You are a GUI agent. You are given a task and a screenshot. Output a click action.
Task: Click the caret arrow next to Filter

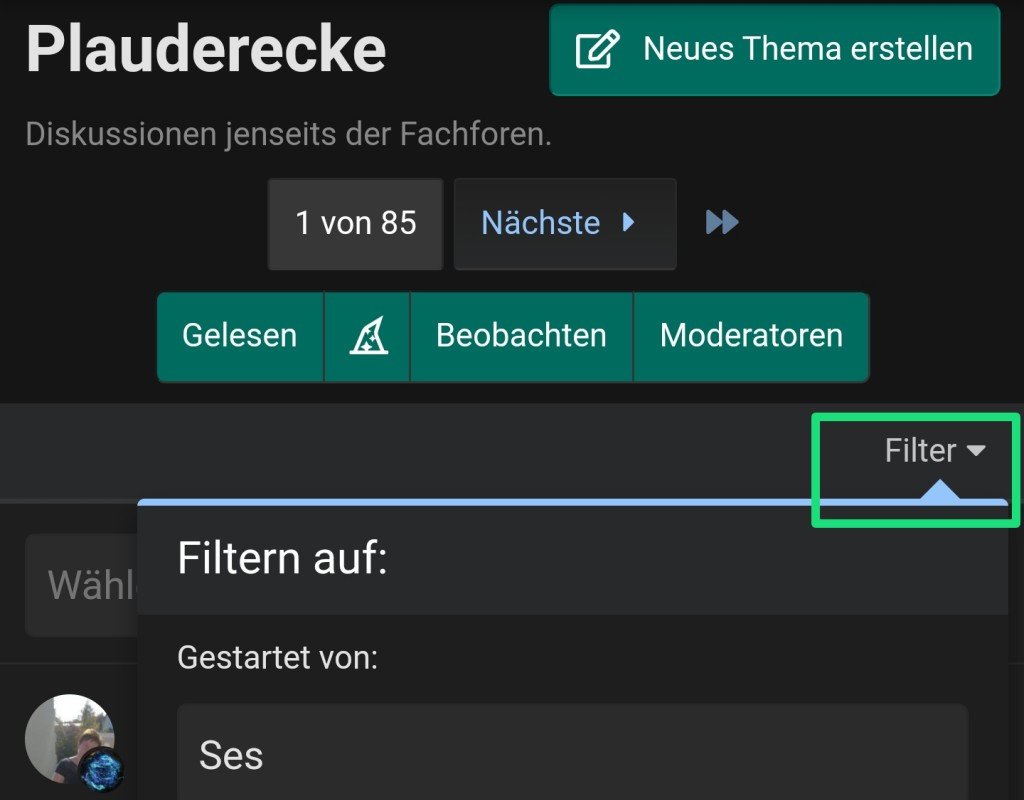(x=975, y=452)
